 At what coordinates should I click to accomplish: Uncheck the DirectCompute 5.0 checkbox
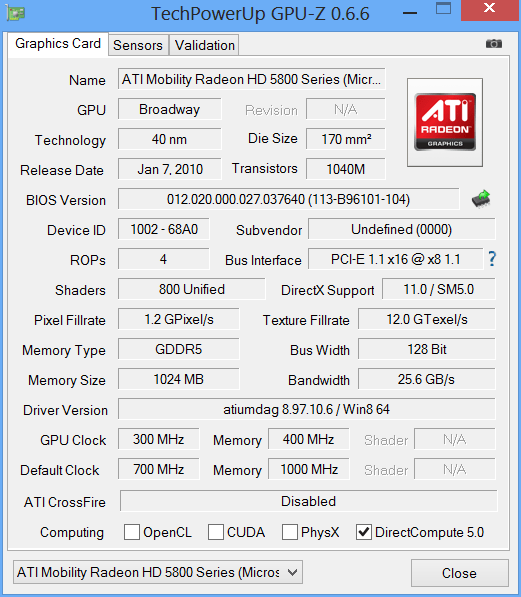364,532
